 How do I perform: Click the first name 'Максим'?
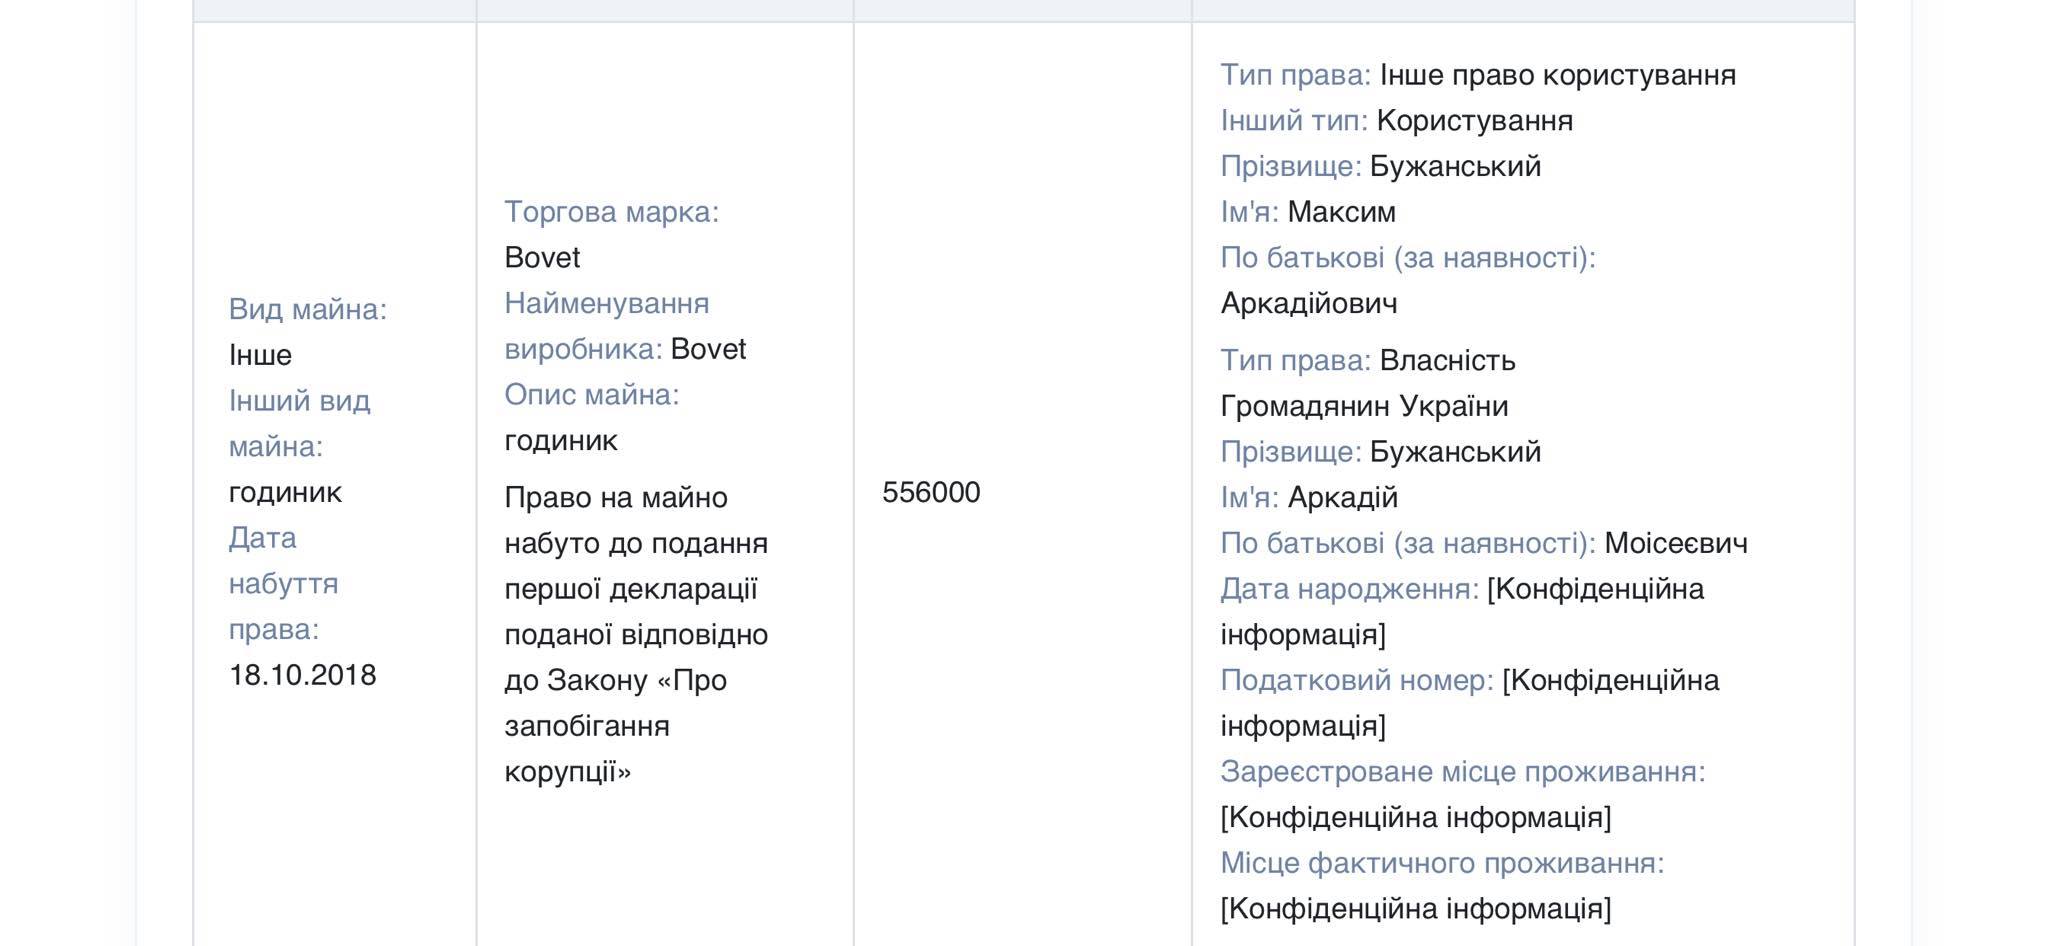pyautogui.click(x=1341, y=212)
